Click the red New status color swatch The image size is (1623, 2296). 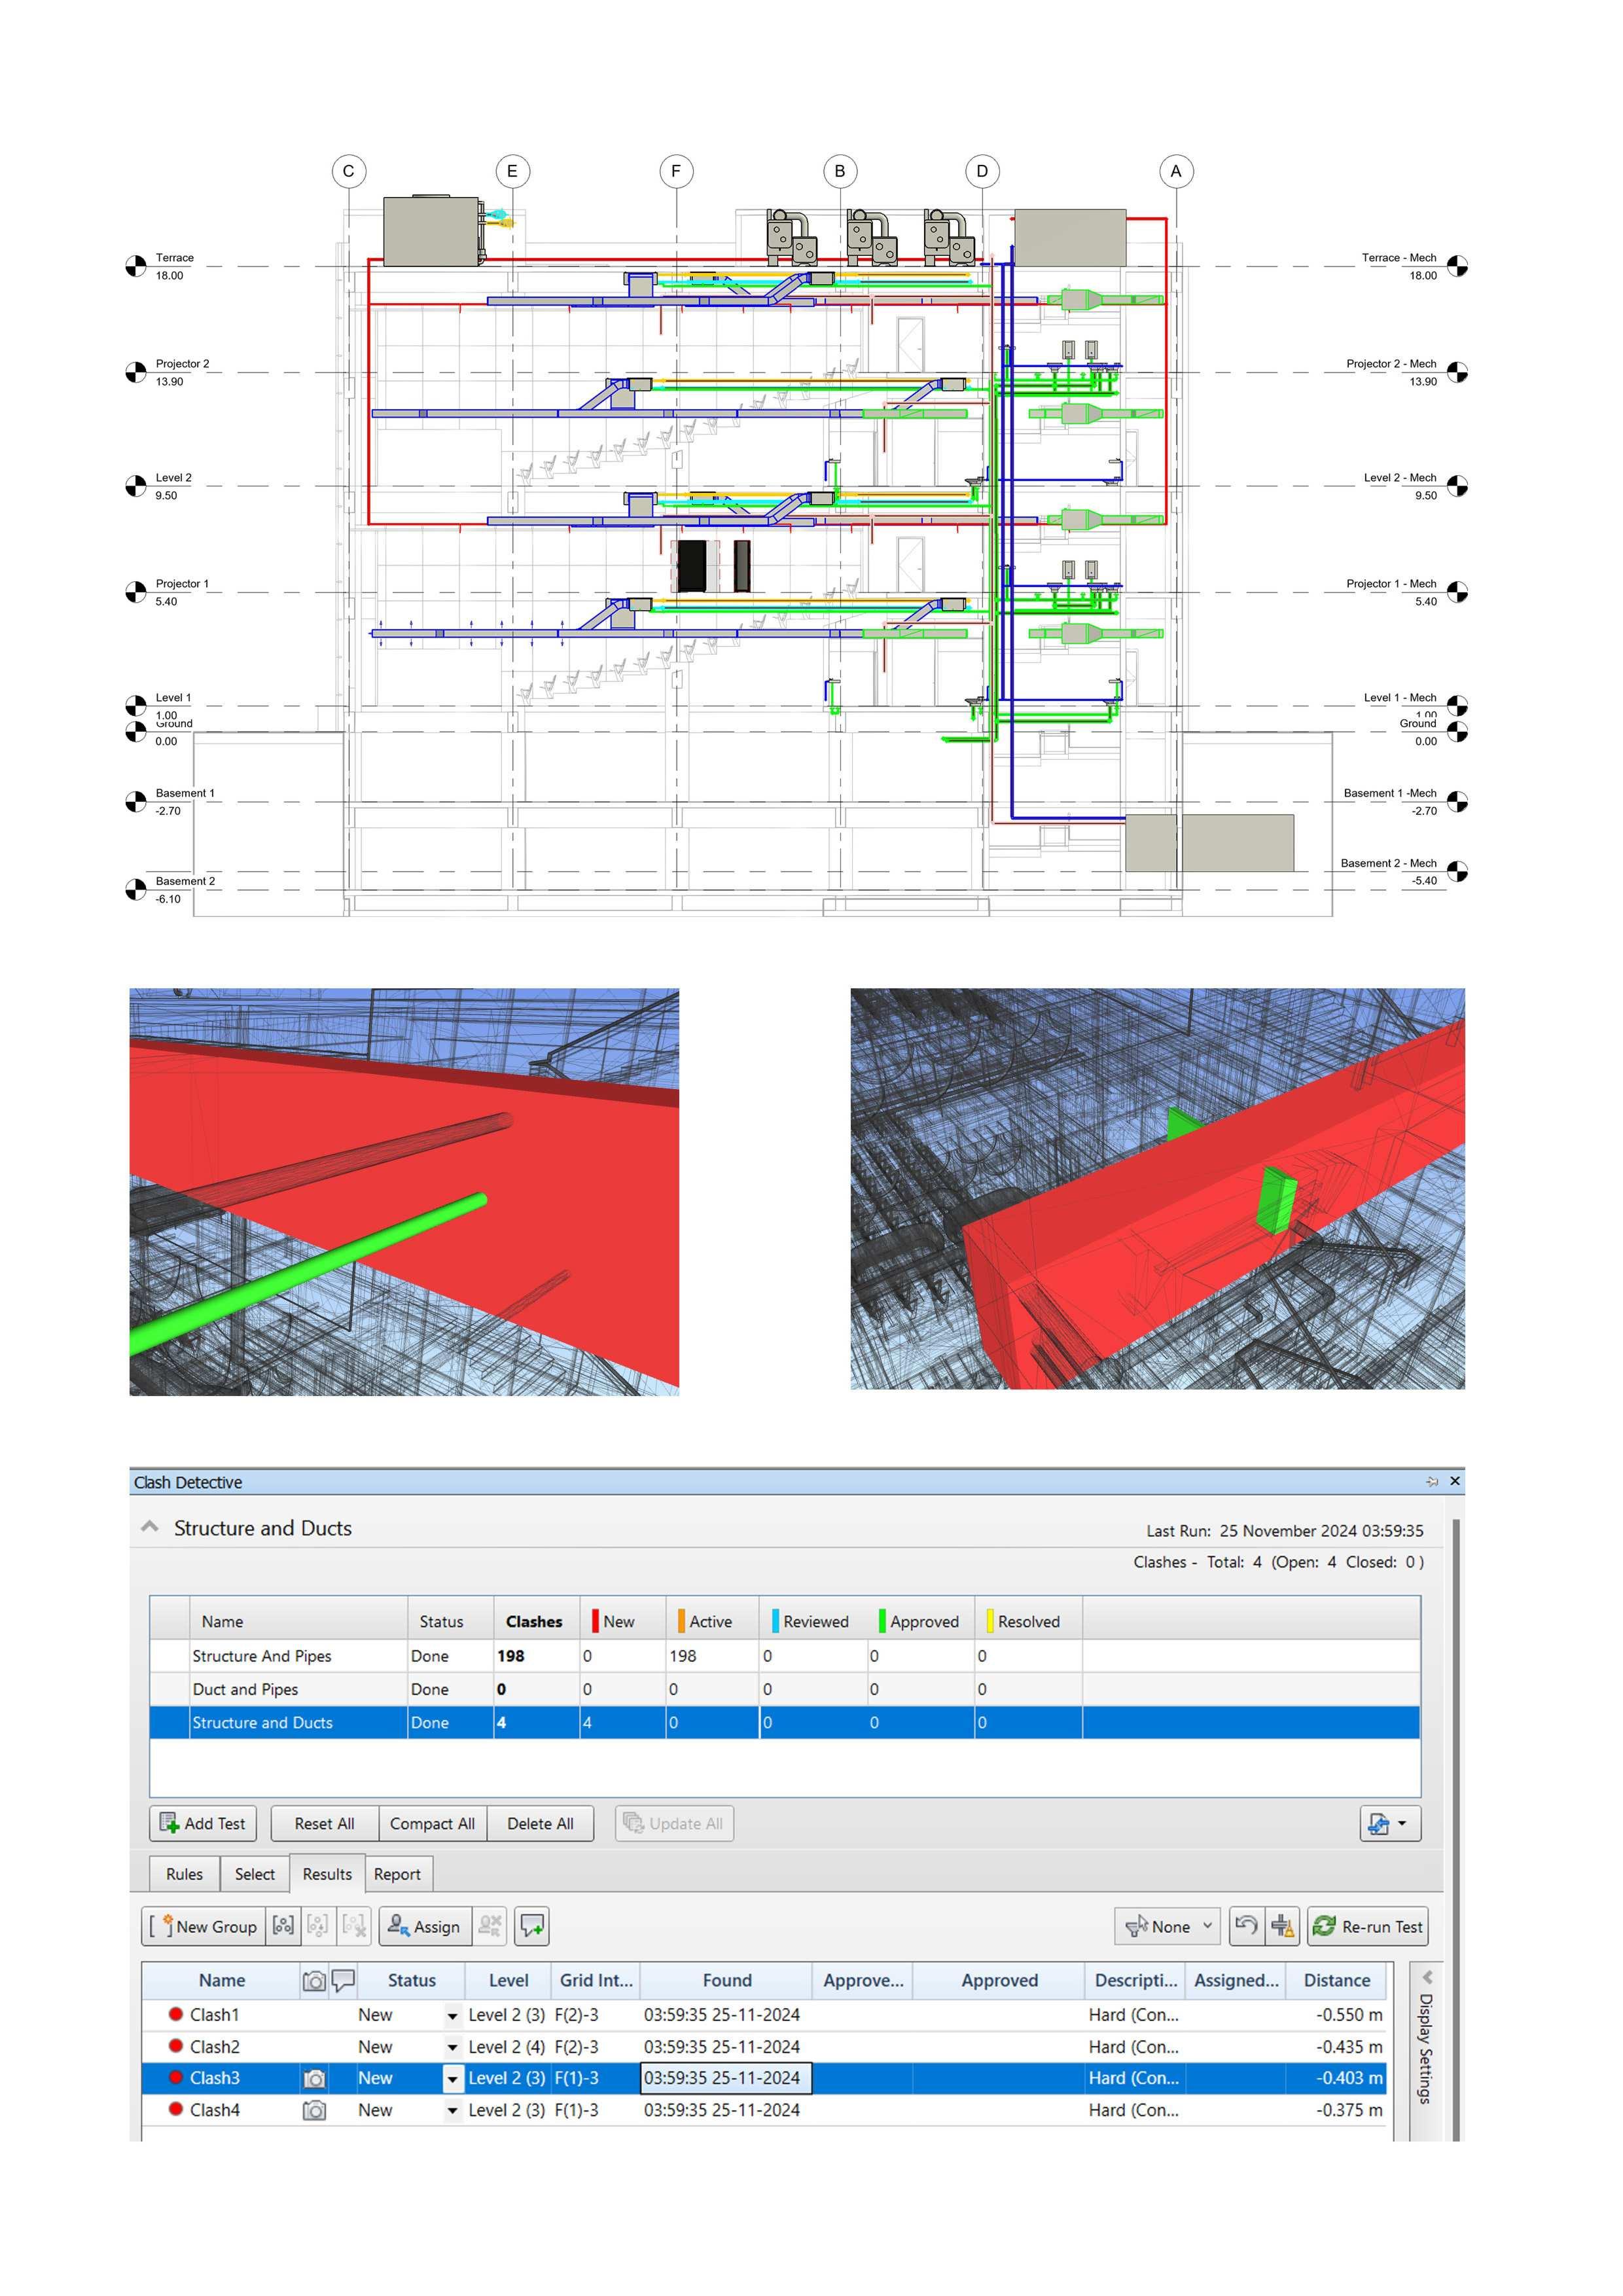595,1621
